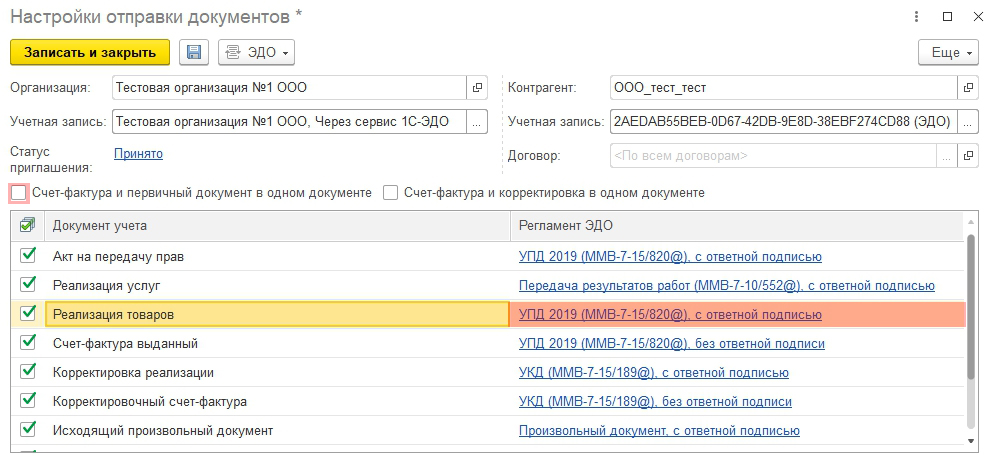Click the ellipsis button of the Контрагент account field
995x461 pixels.
968,122
